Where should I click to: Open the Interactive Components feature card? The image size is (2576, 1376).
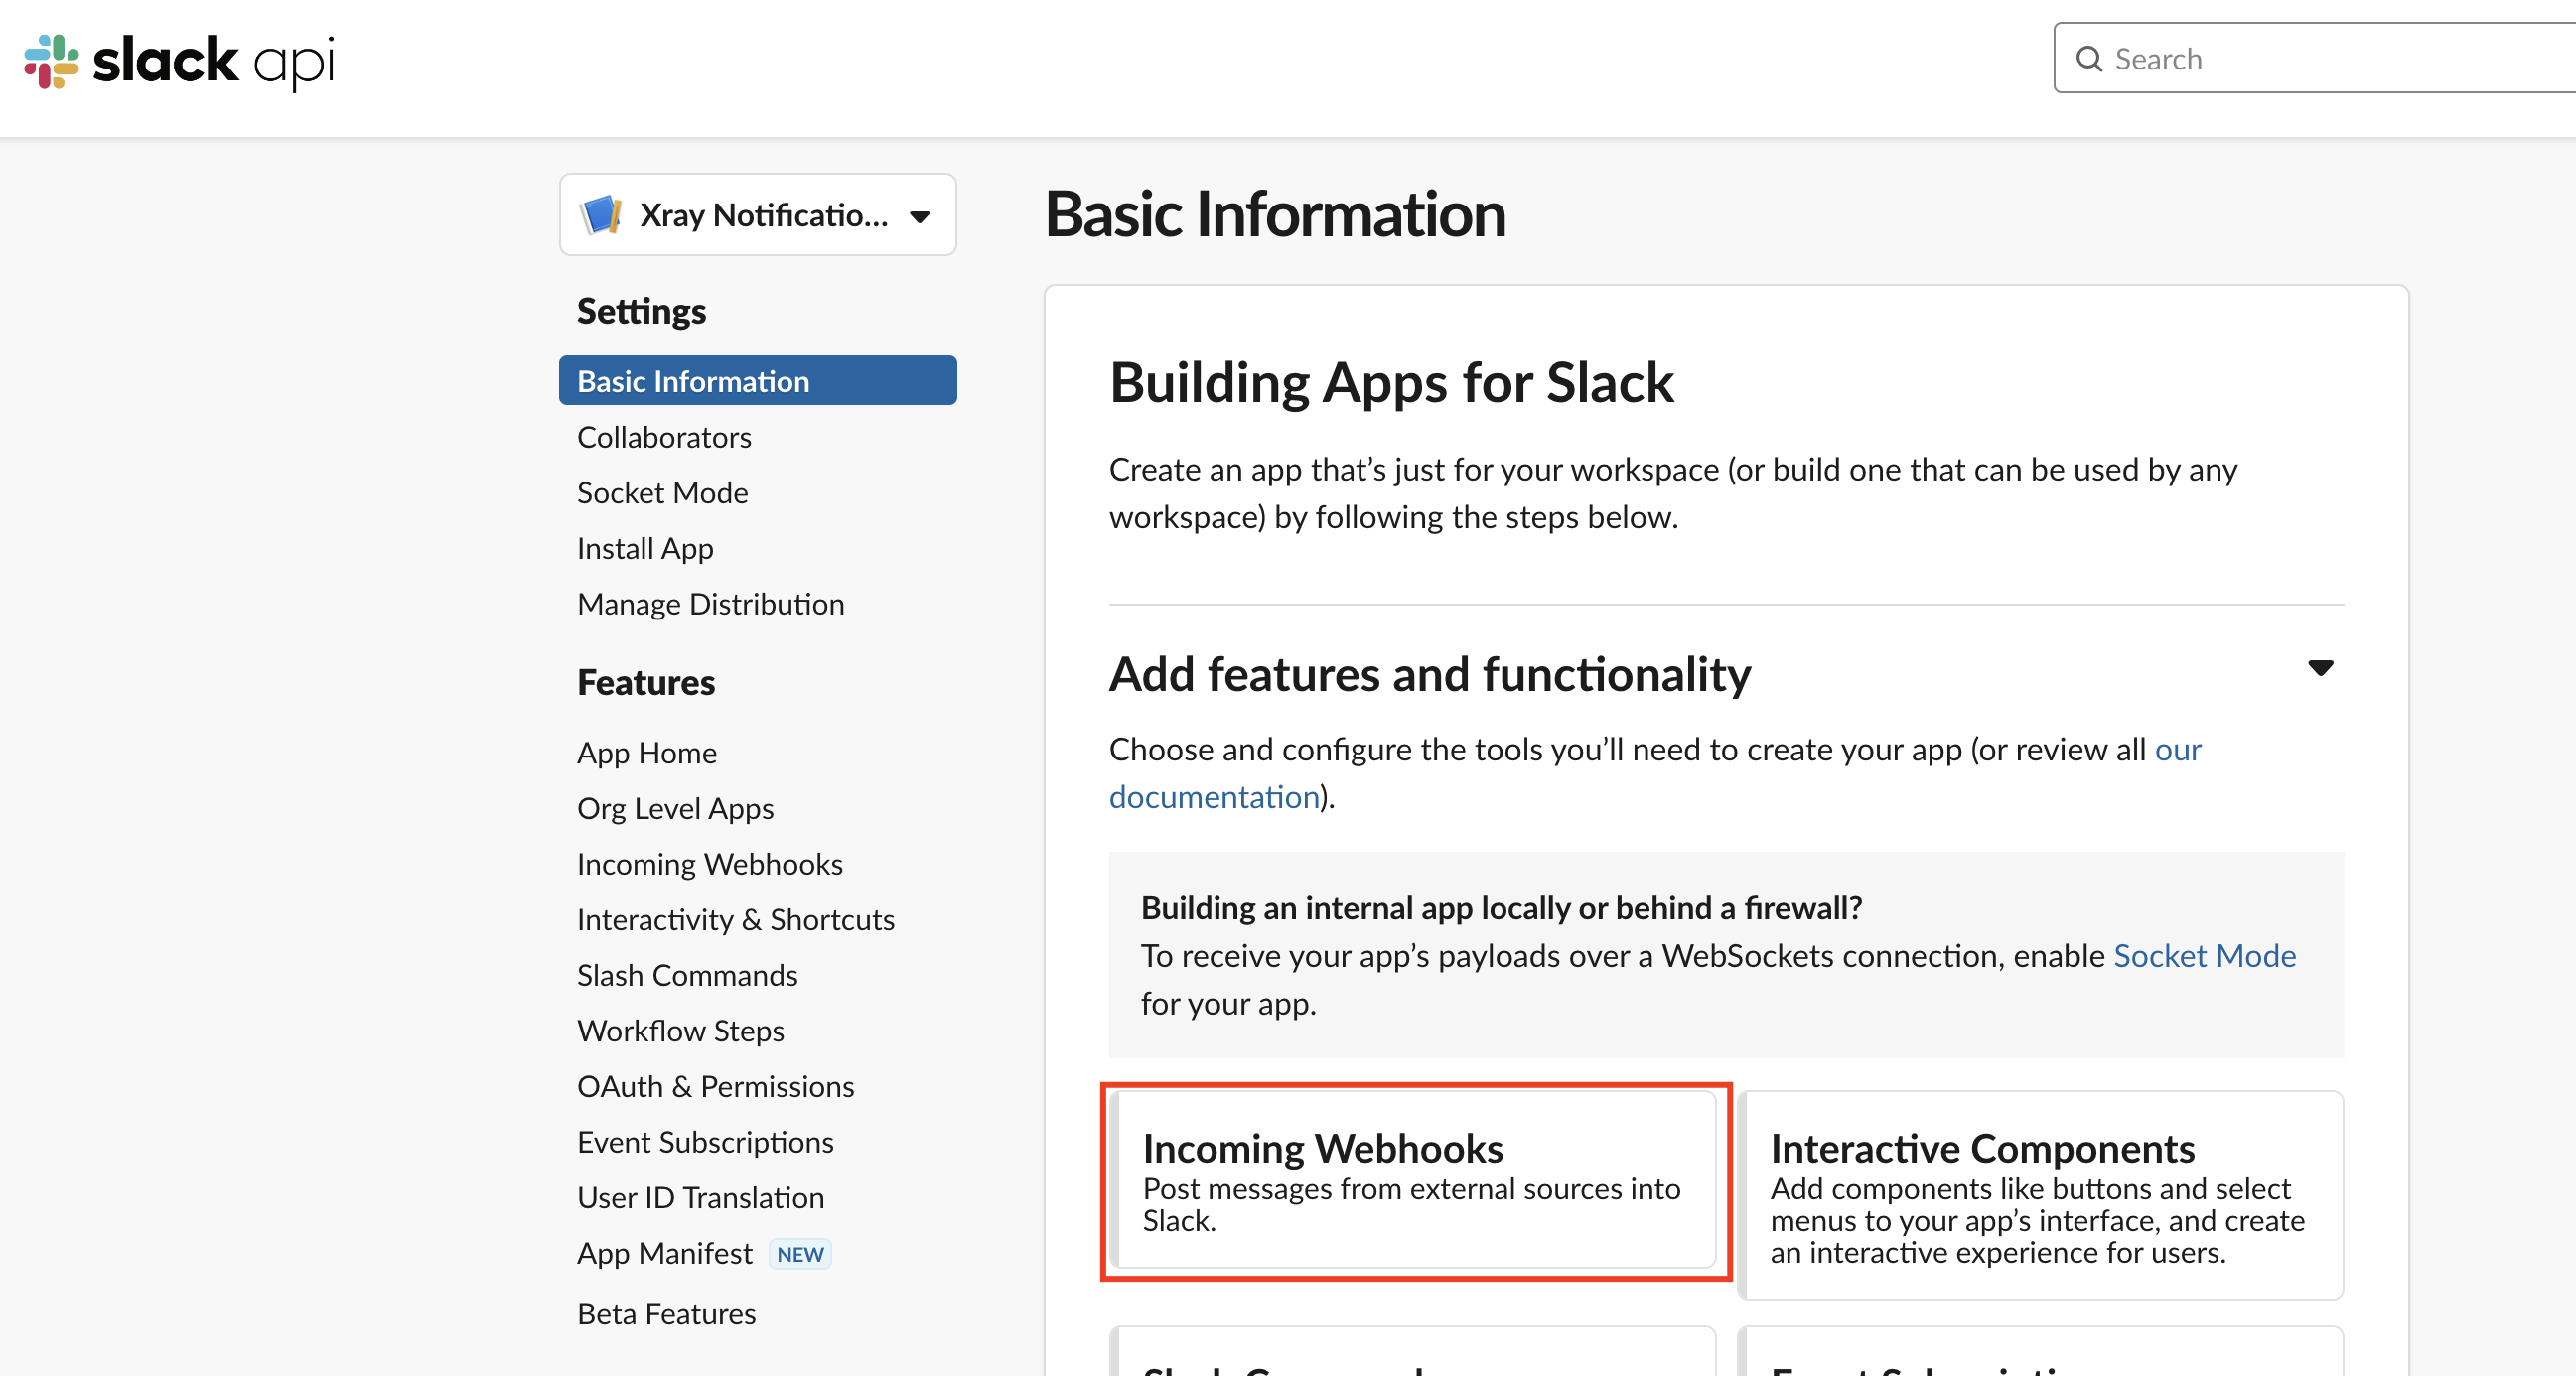2041,1195
